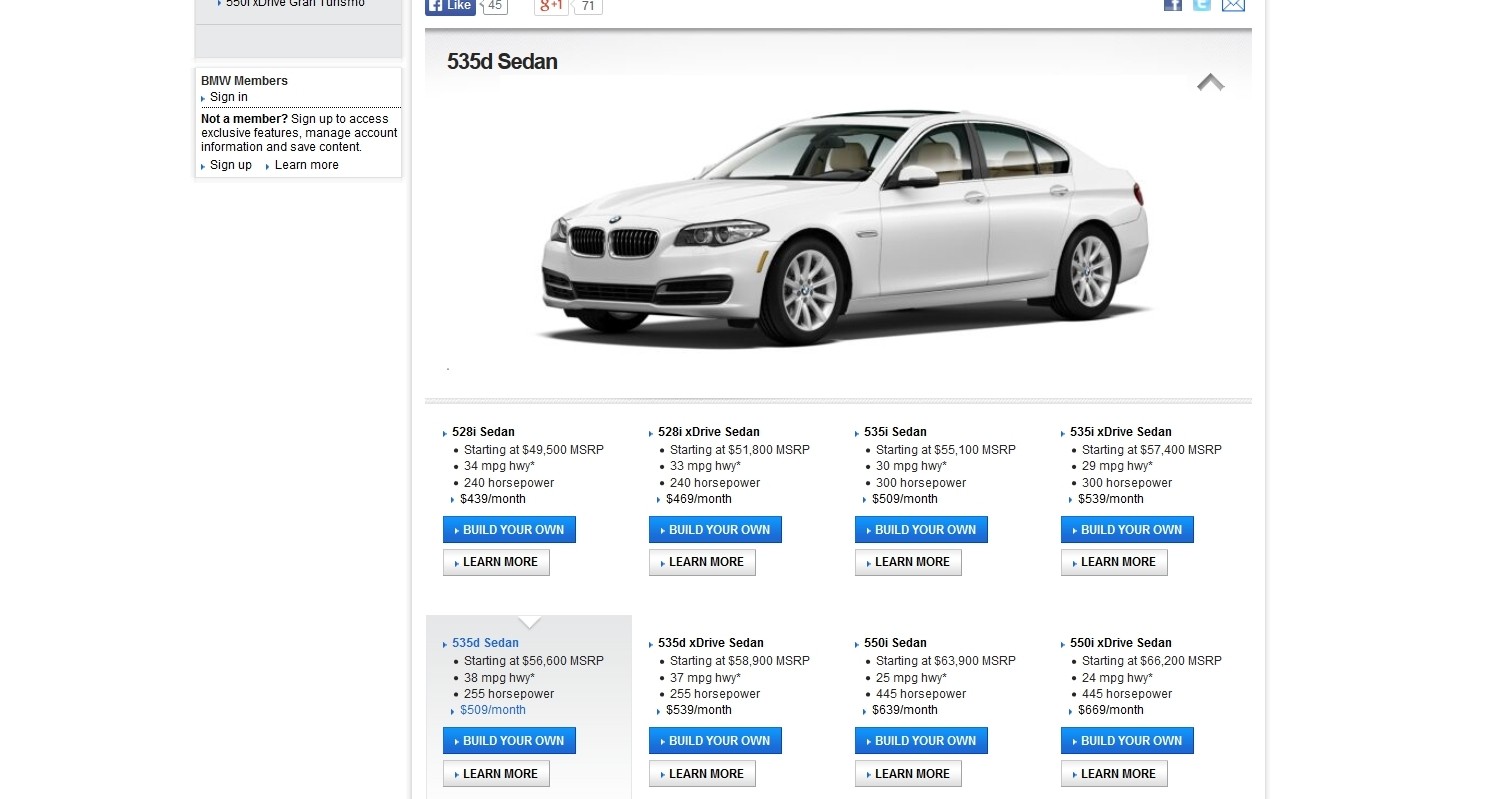Open the 535i xDrive Sedan model link
Image resolution: width=1507 pixels, height=799 pixels.
point(1120,432)
